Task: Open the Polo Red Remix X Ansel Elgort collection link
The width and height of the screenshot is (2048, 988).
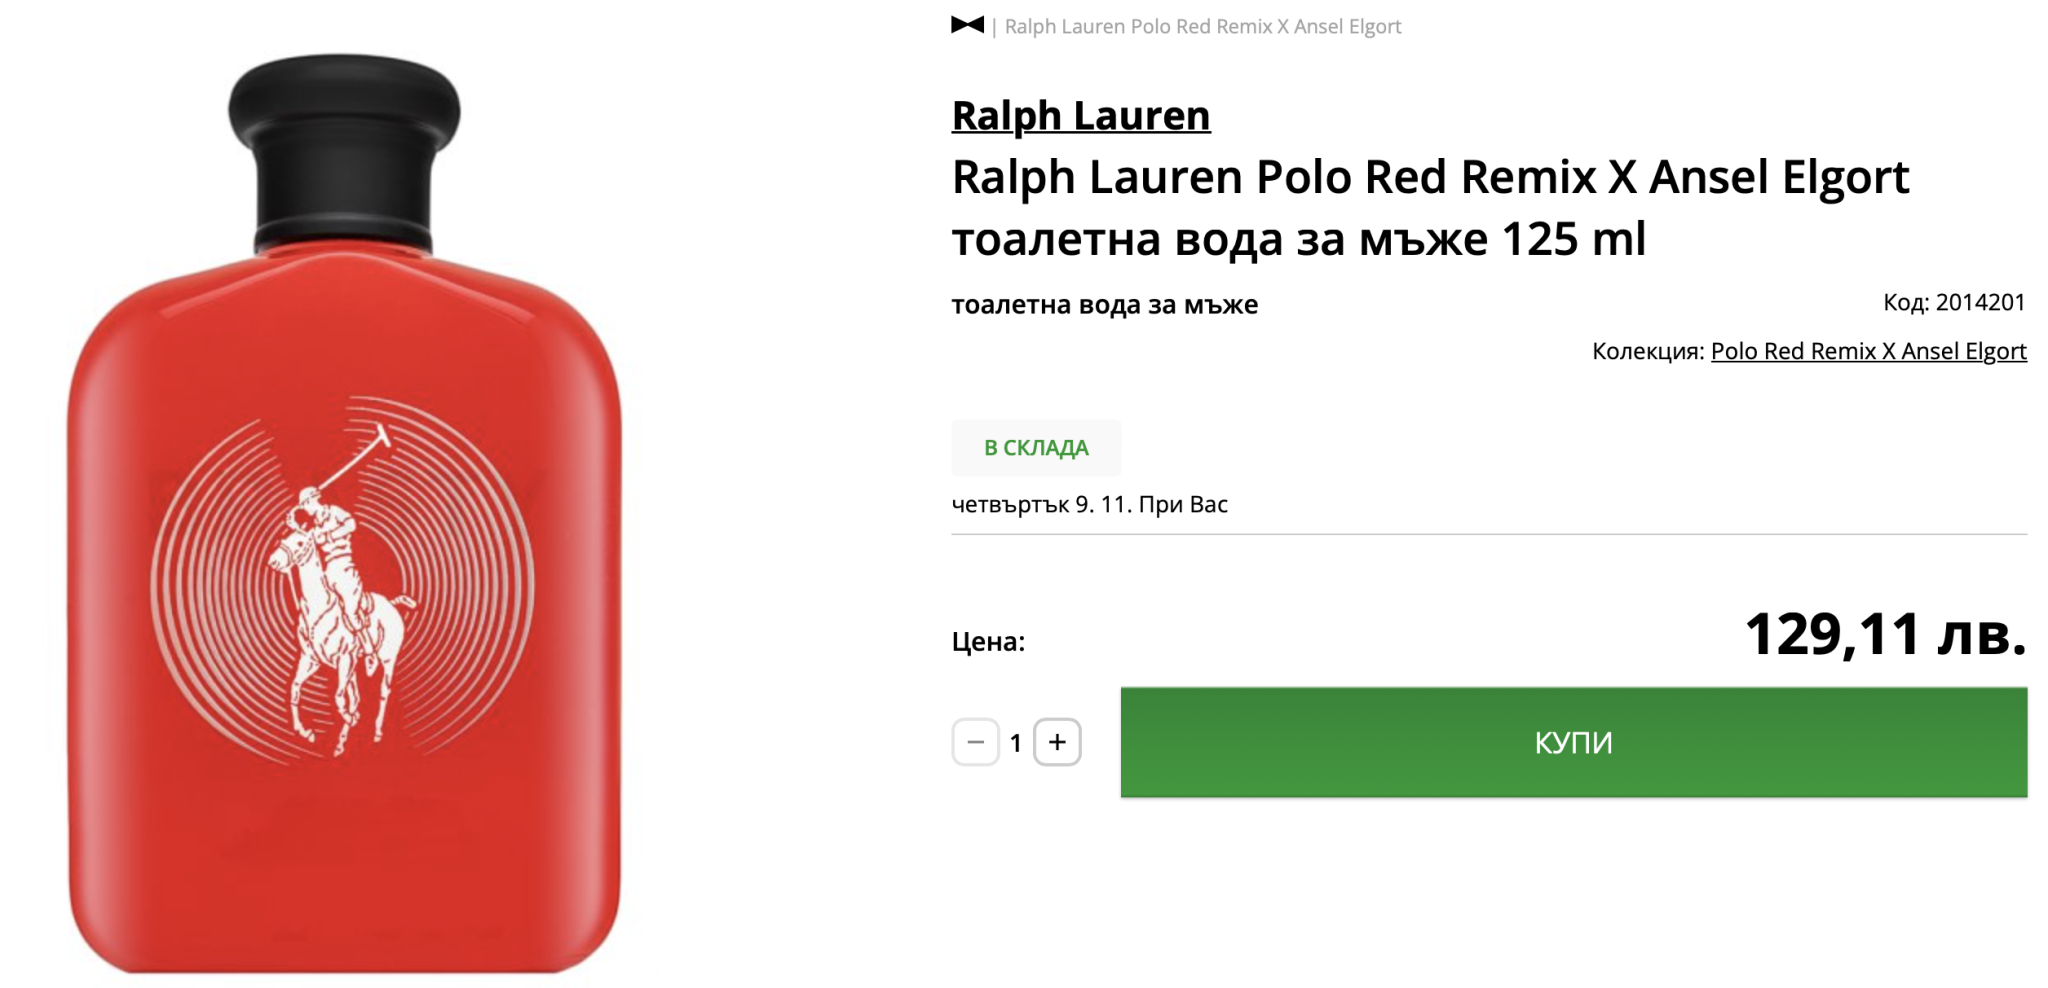Action: (x=1869, y=351)
